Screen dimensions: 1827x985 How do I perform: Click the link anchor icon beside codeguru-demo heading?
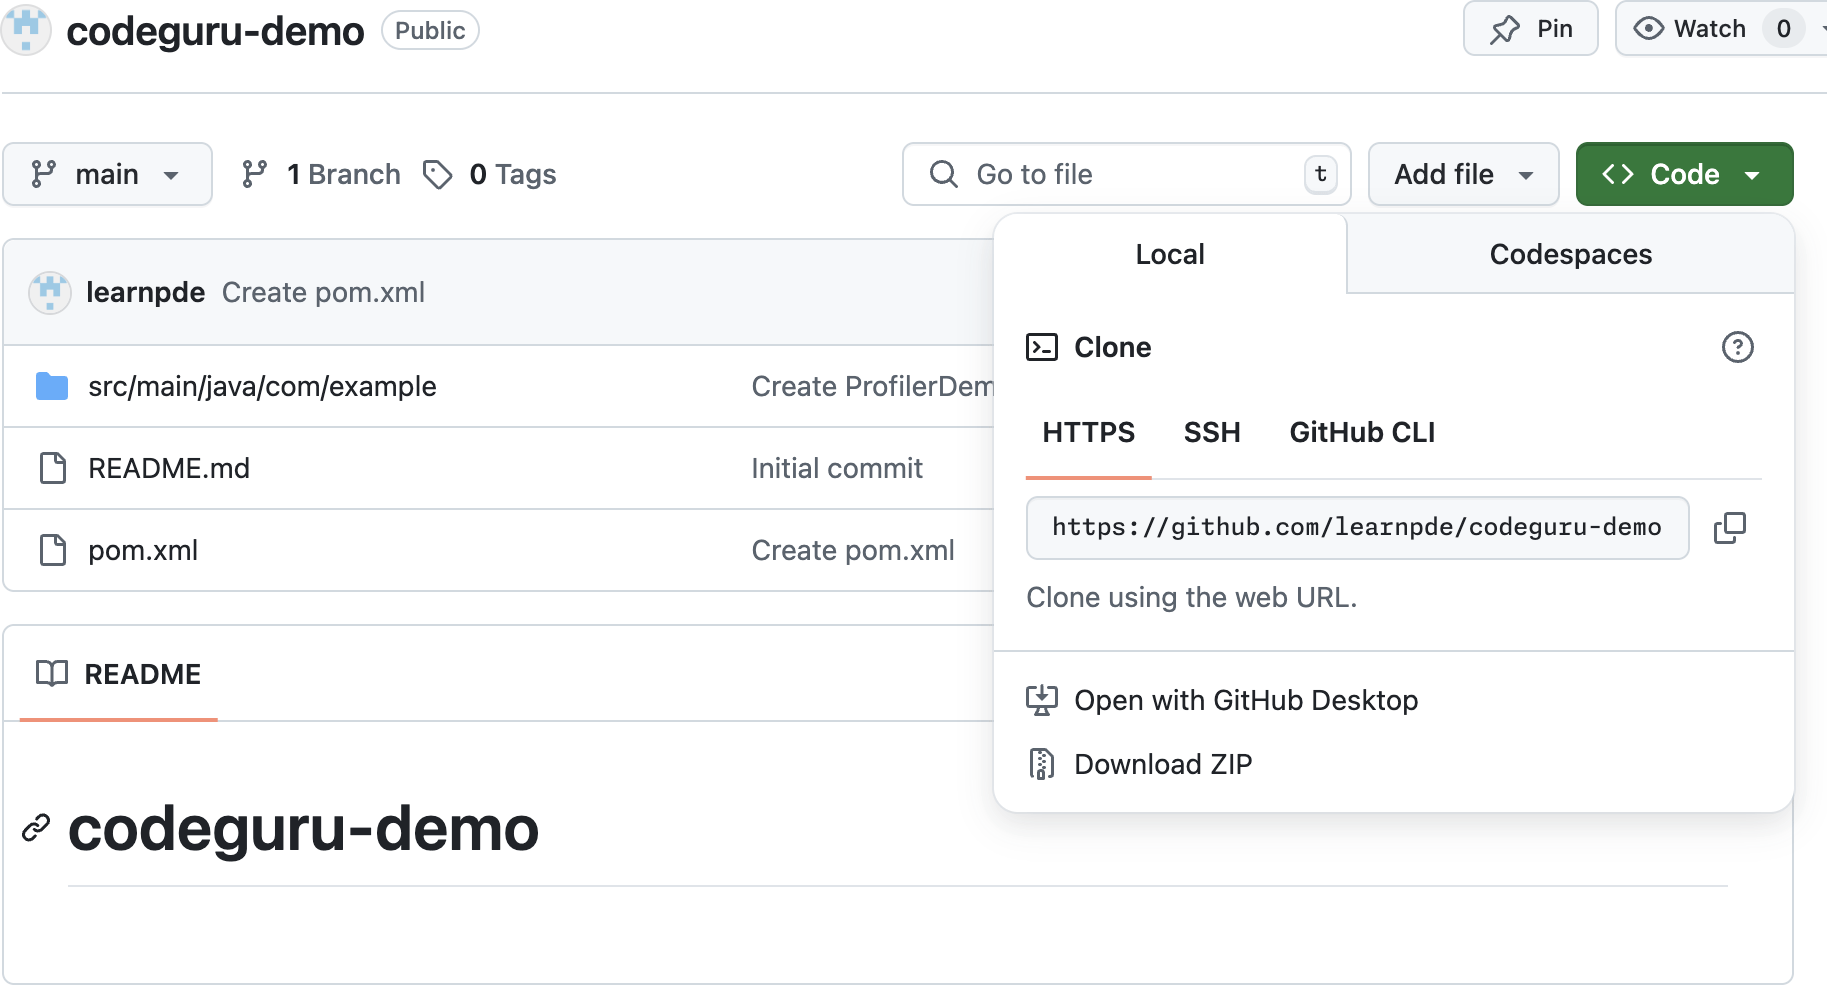(x=36, y=828)
